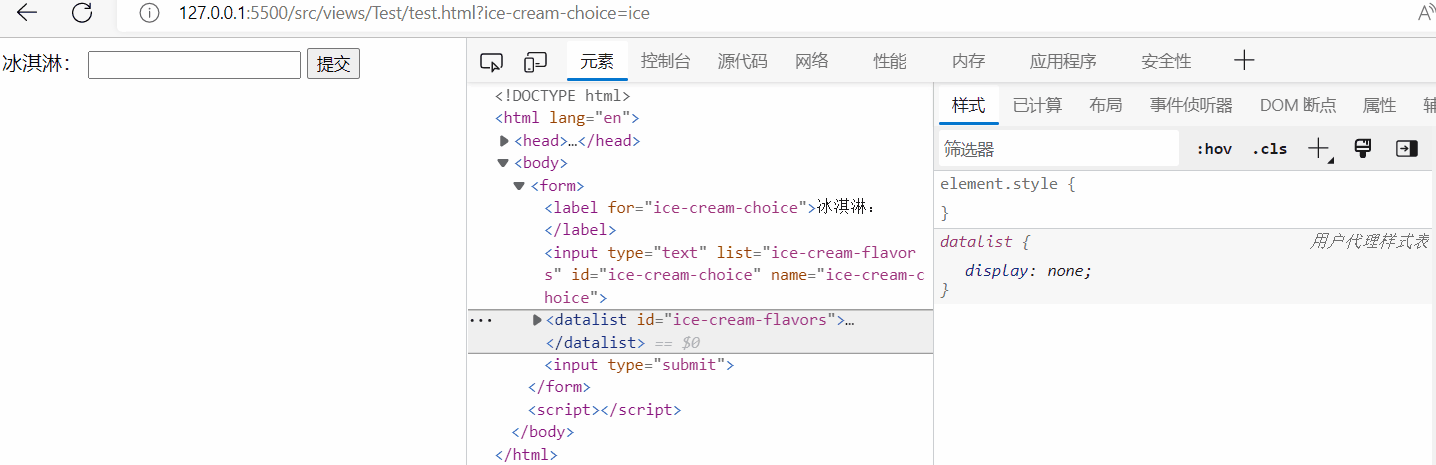Focus the 冰淇淋 text input field
Viewport: 1436px width, 465px height.
[x=194, y=64]
